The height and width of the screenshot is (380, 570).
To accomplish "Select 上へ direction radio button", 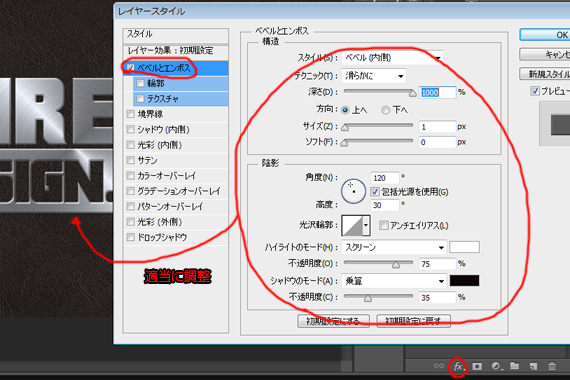I will (x=345, y=110).
